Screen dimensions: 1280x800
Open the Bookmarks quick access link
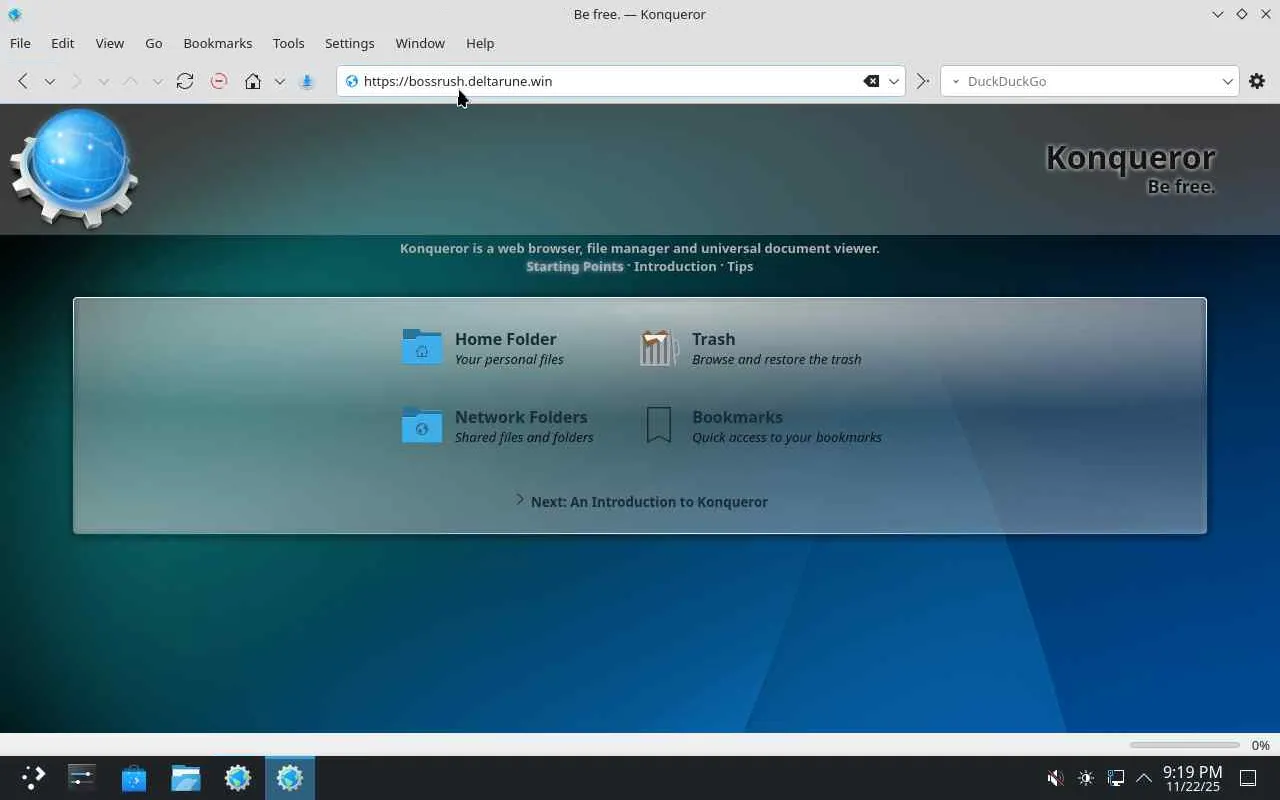point(737,417)
